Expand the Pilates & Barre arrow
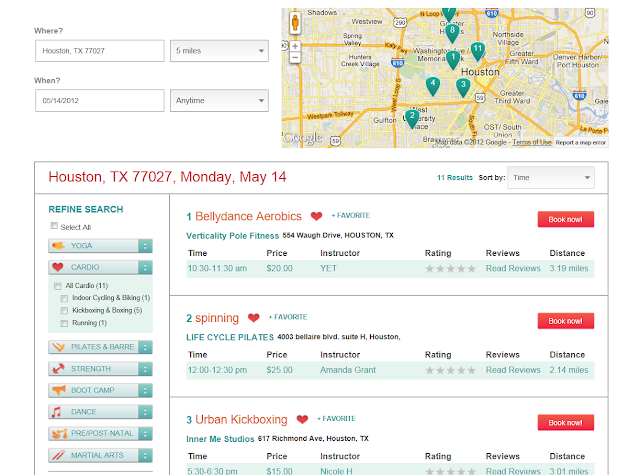The height and width of the screenshot is (475, 640). (145, 347)
